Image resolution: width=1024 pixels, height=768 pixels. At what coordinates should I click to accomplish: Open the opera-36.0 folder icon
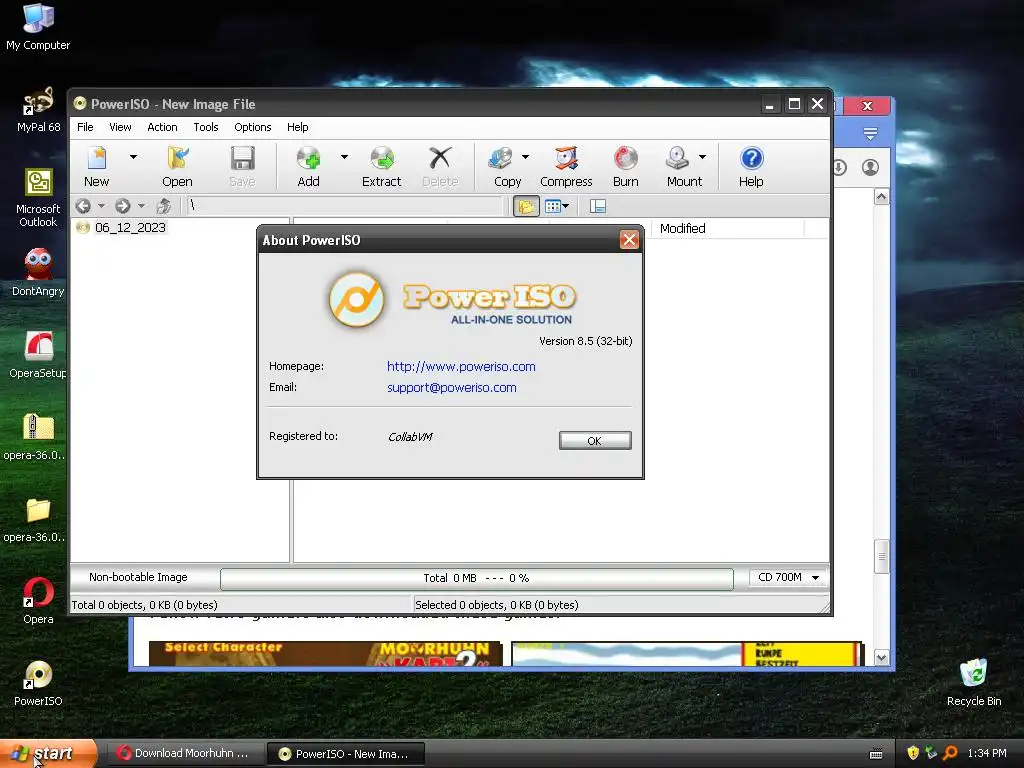coord(38,520)
